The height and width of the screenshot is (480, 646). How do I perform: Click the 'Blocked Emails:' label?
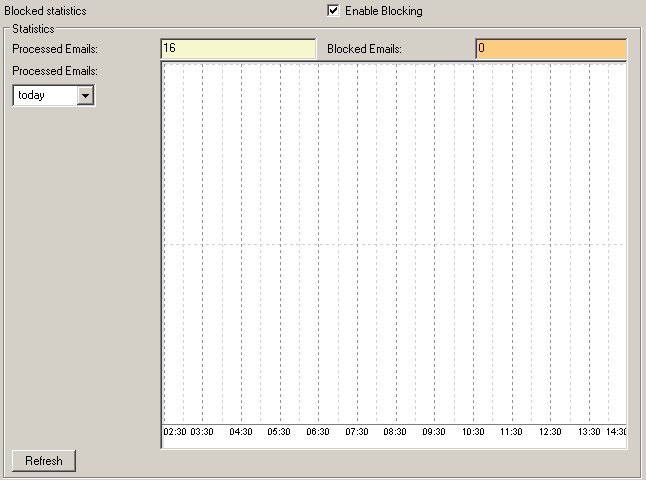(364, 48)
